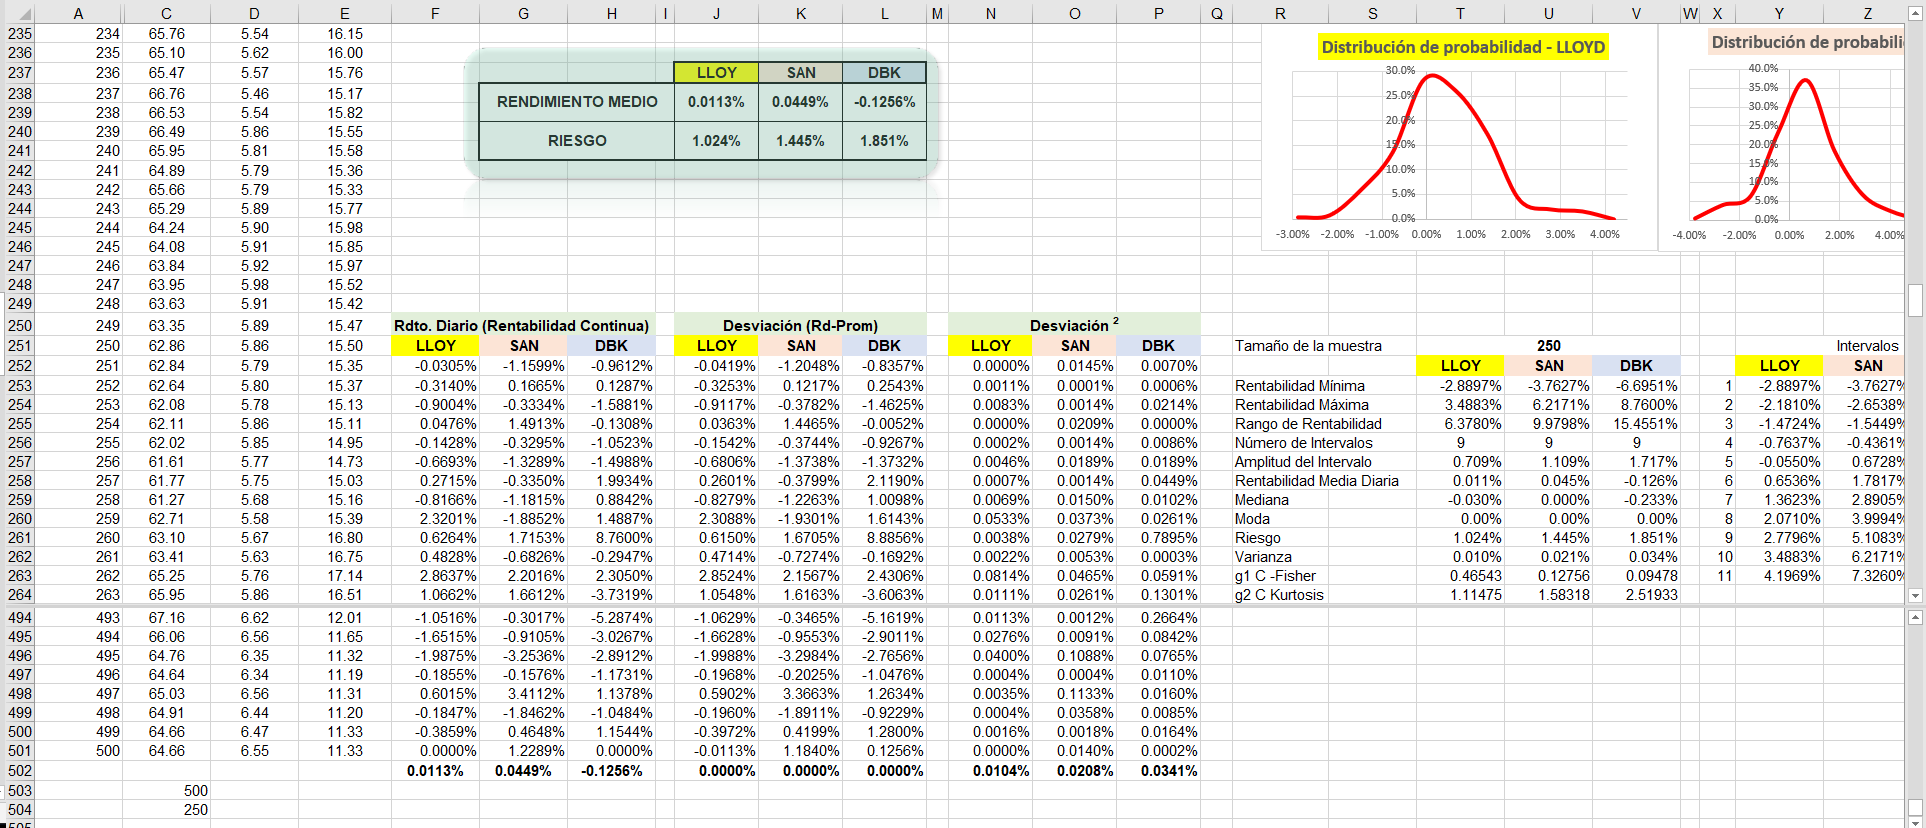Click the upper pane scroll-down arrow

click(x=1915, y=595)
